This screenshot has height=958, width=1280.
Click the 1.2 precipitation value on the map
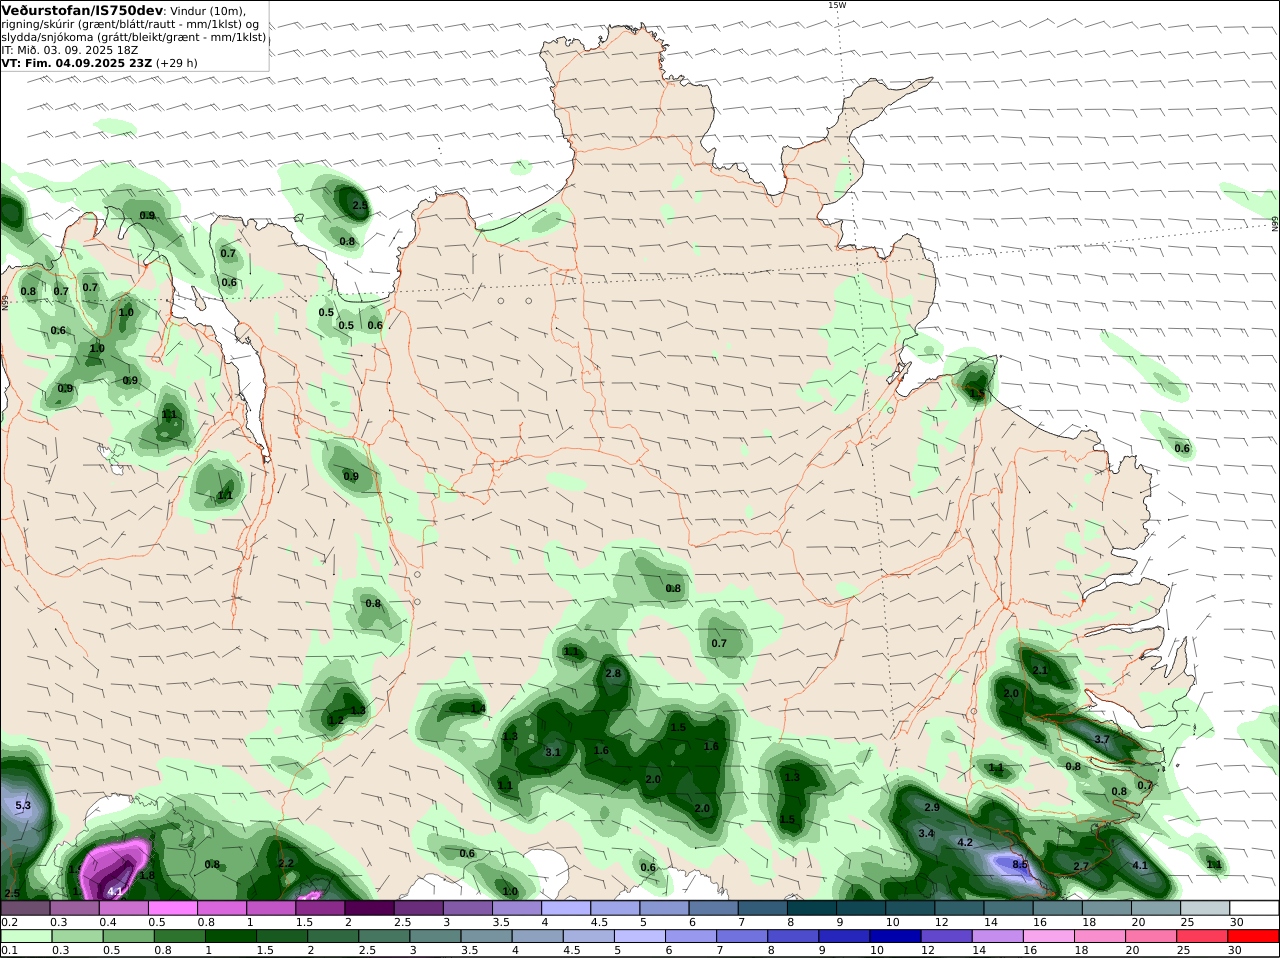tap(335, 721)
